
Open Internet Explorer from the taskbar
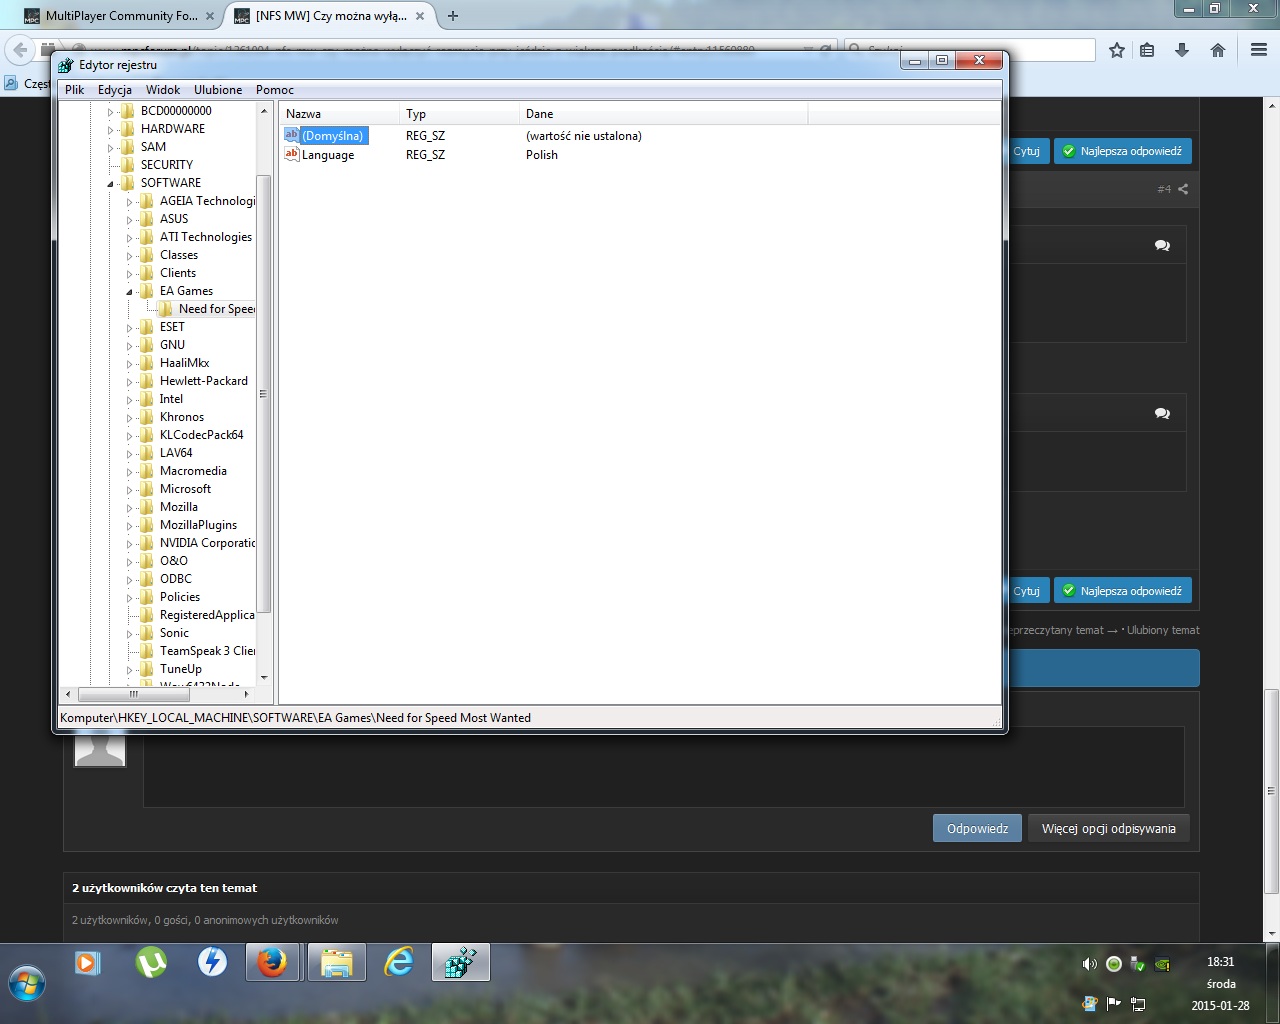(x=399, y=963)
